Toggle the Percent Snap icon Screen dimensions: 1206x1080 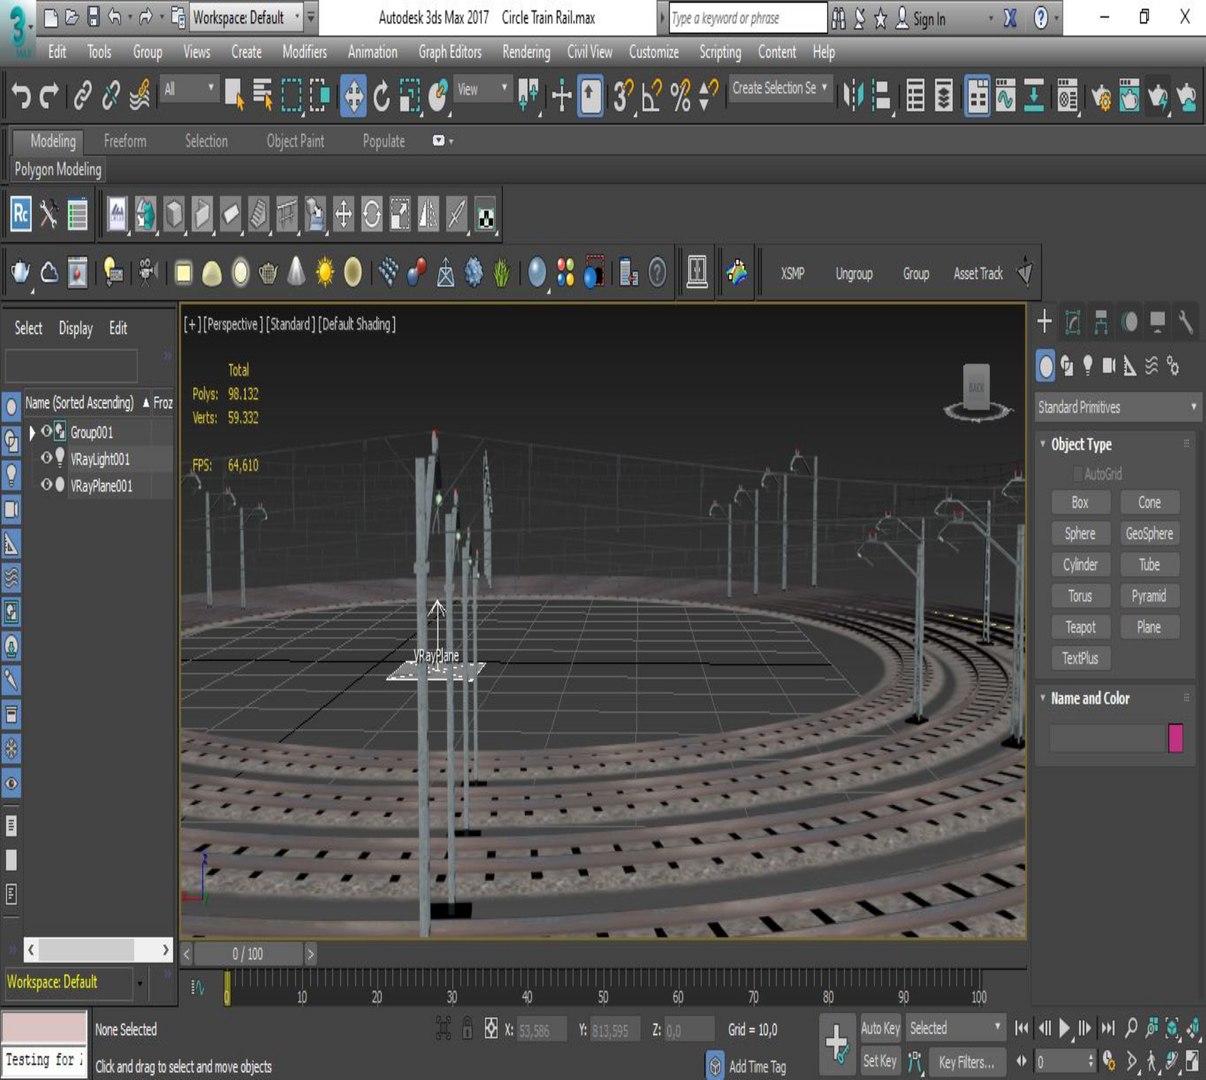coord(680,96)
